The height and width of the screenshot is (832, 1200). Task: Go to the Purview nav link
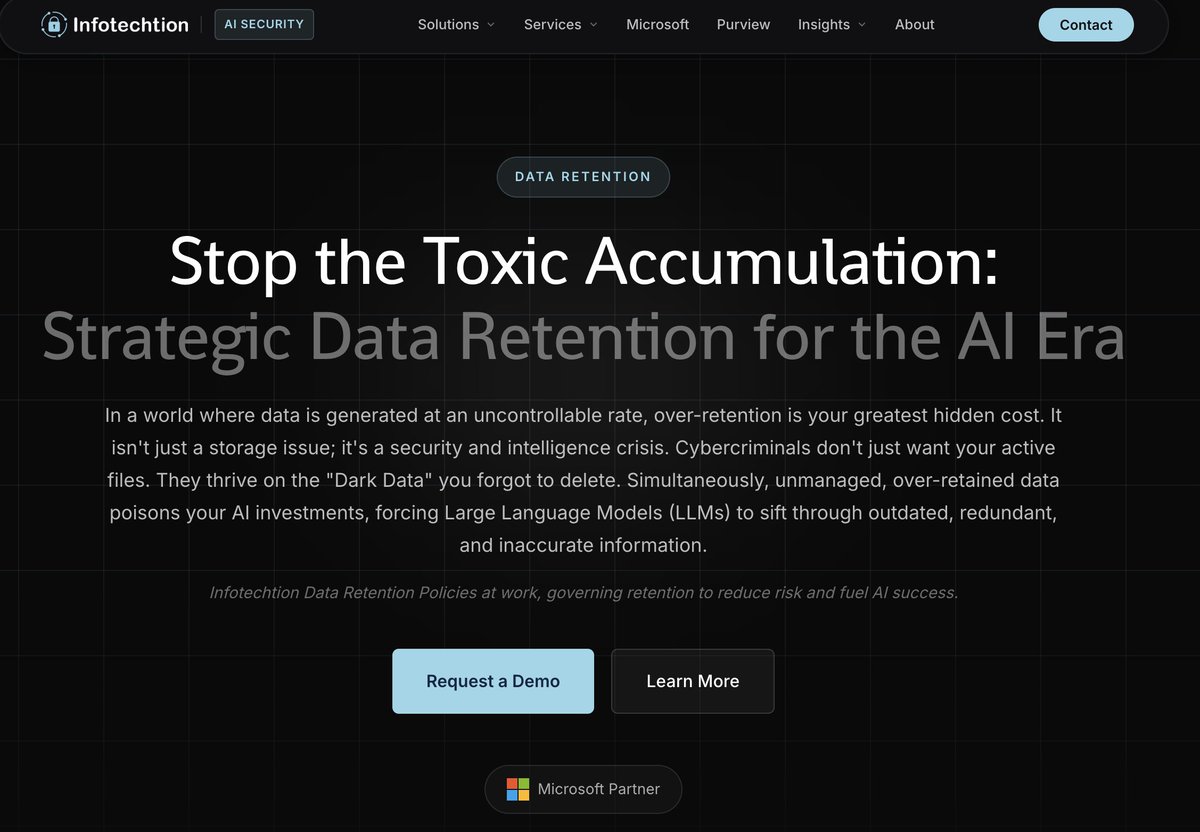click(x=743, y=24)
